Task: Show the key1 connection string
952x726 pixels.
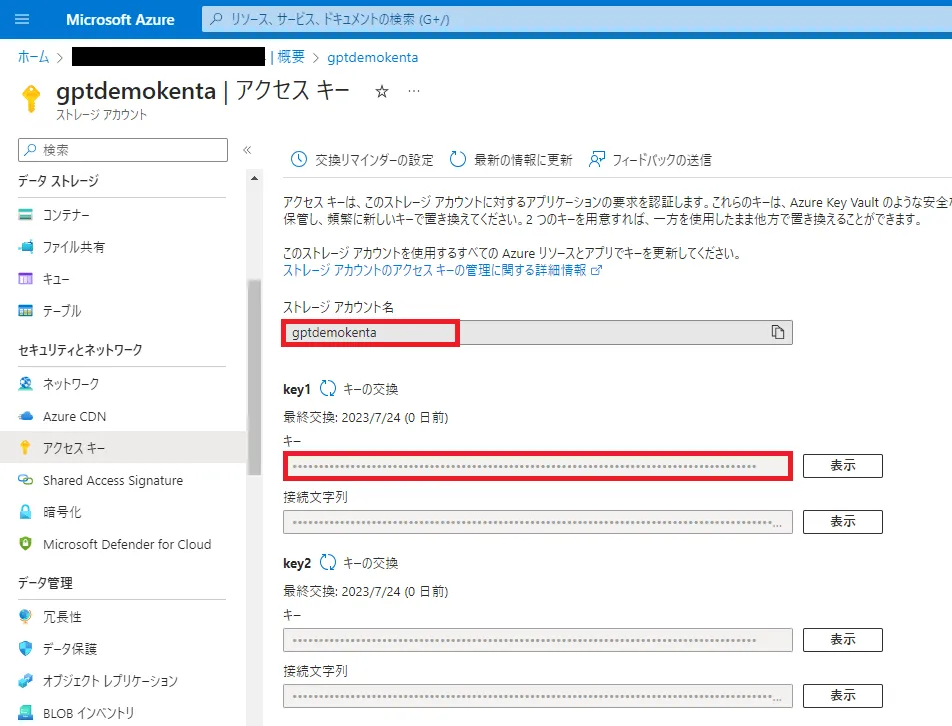Action: [843, 521]
